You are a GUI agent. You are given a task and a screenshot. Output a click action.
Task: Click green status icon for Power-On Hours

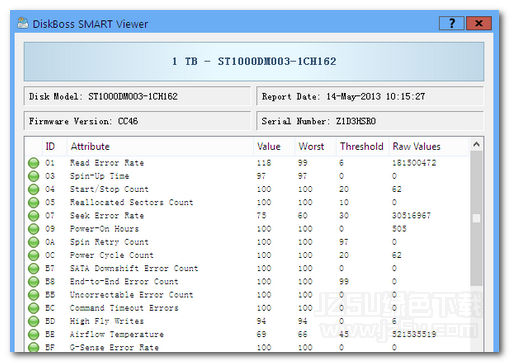(x=33, y=229)
